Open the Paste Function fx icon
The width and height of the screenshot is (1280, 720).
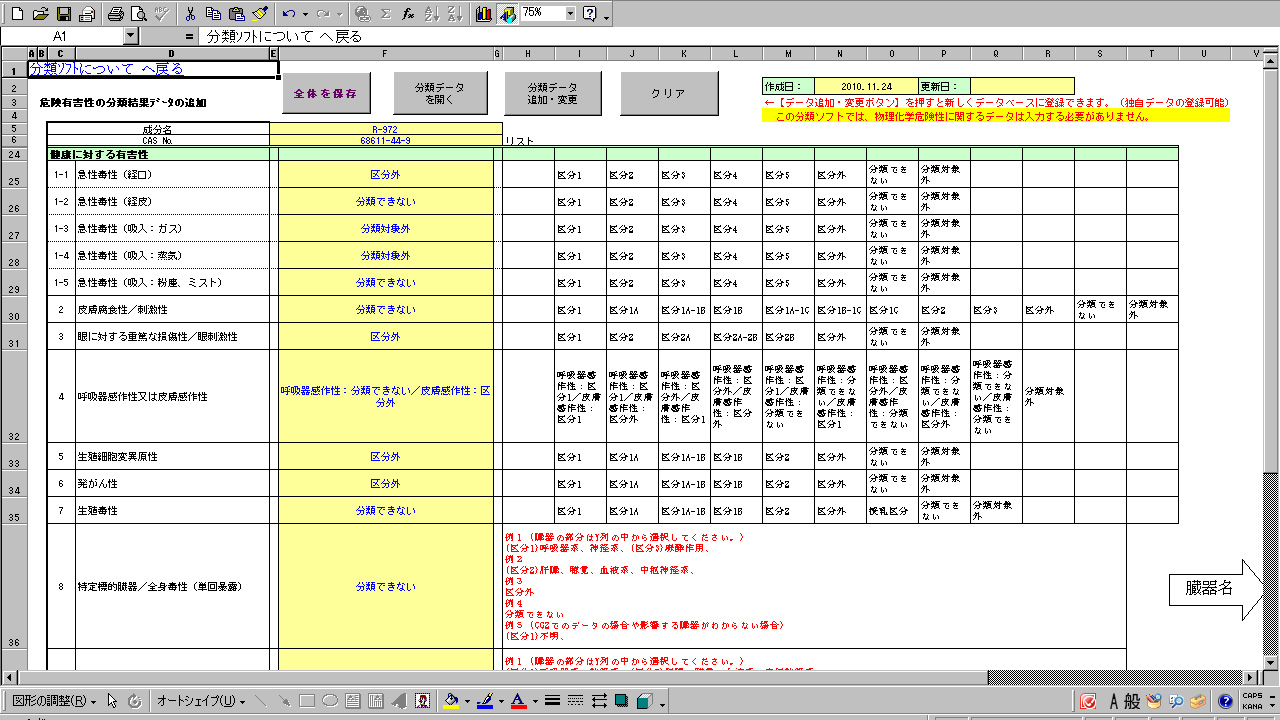(x=408, y=14)
